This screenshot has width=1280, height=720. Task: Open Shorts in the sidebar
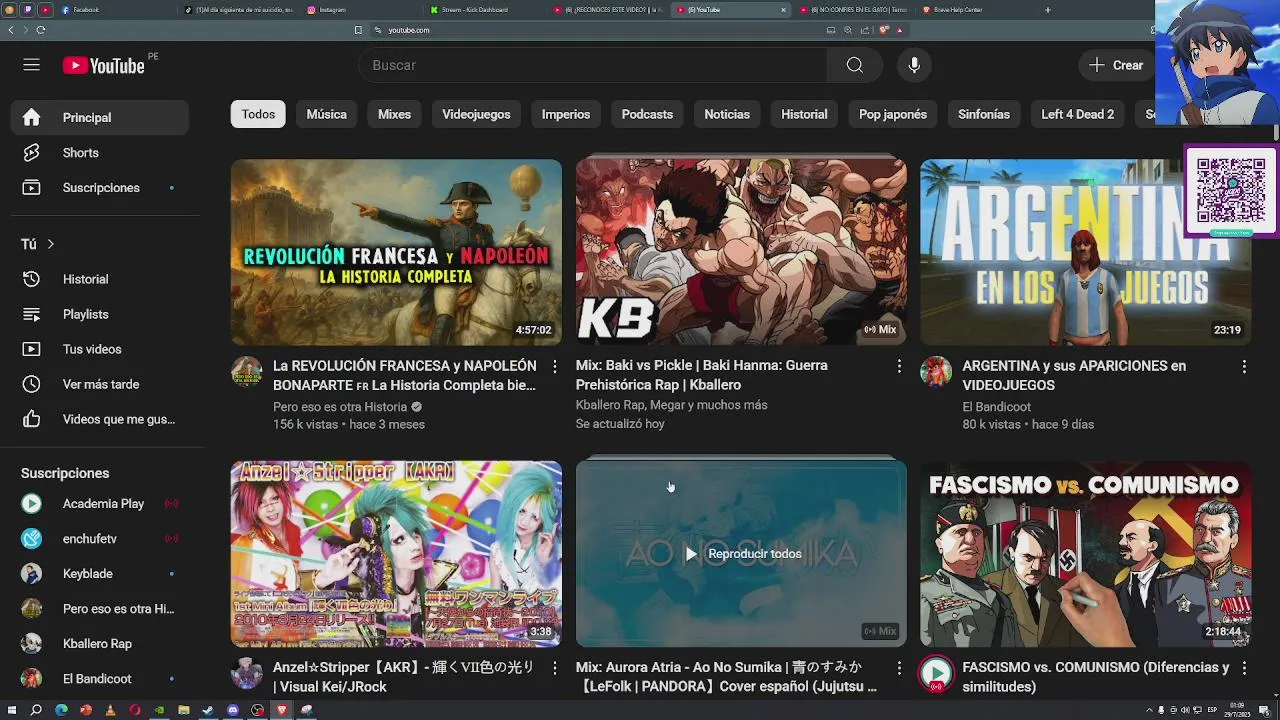pos(99,152)
